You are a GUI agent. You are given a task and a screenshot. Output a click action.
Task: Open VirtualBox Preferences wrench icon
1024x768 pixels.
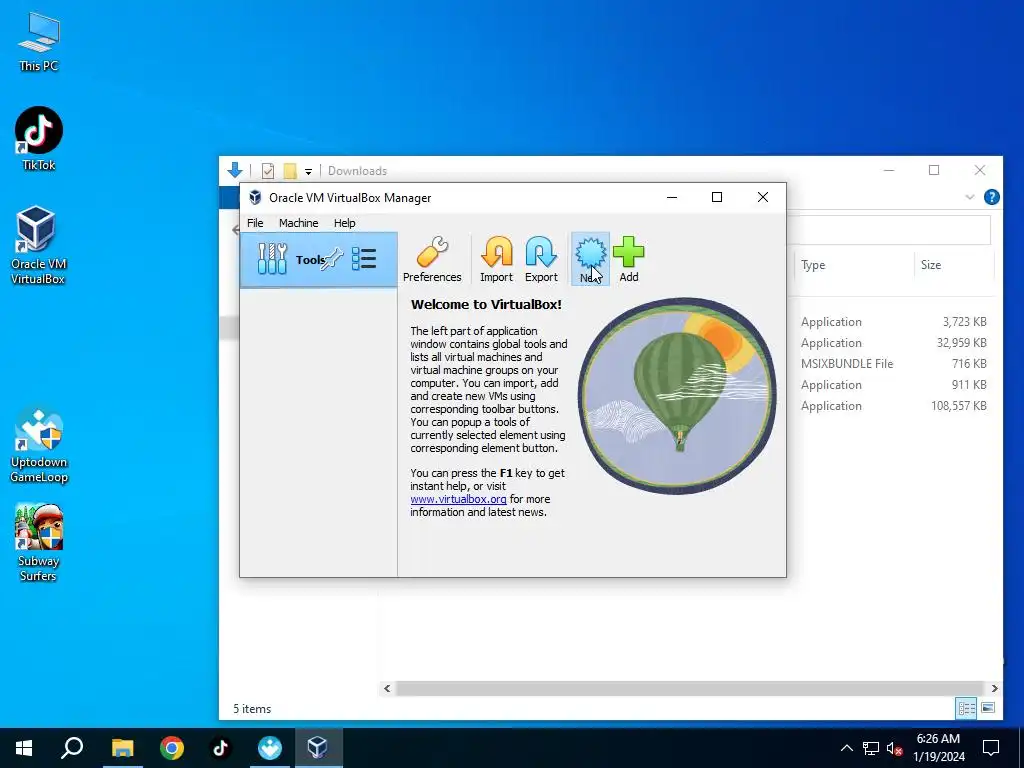tap(432, 259)
